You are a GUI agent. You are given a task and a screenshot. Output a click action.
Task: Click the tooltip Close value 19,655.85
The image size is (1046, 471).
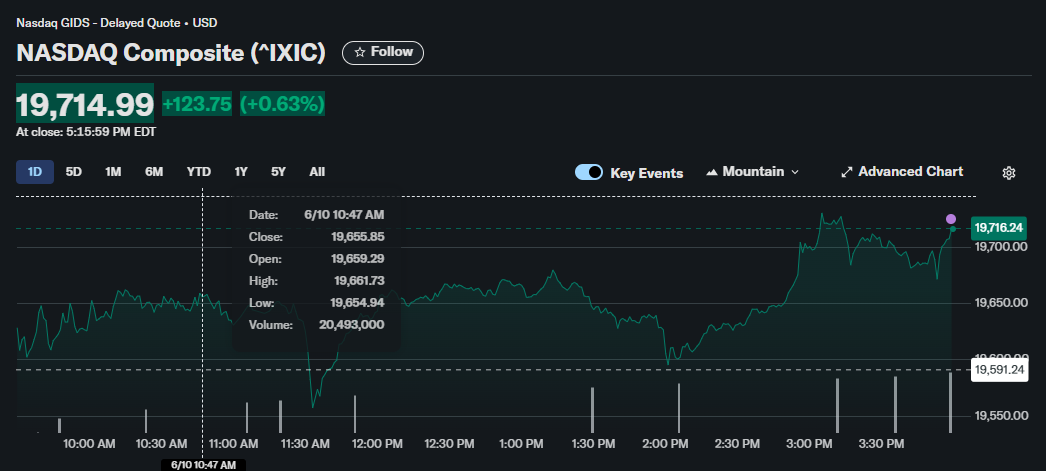tap(358, 237)
